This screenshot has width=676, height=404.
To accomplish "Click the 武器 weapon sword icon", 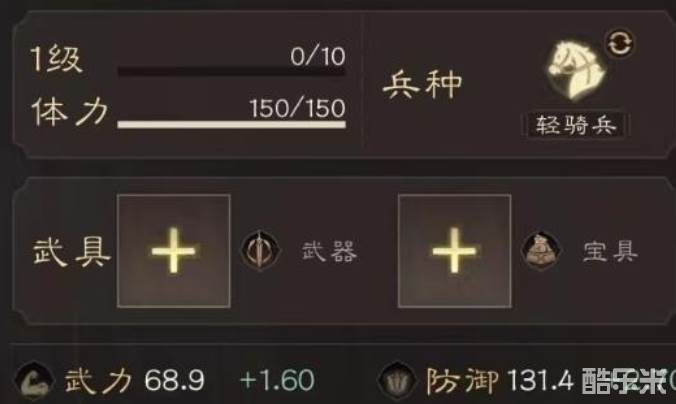I will point(260,251).
